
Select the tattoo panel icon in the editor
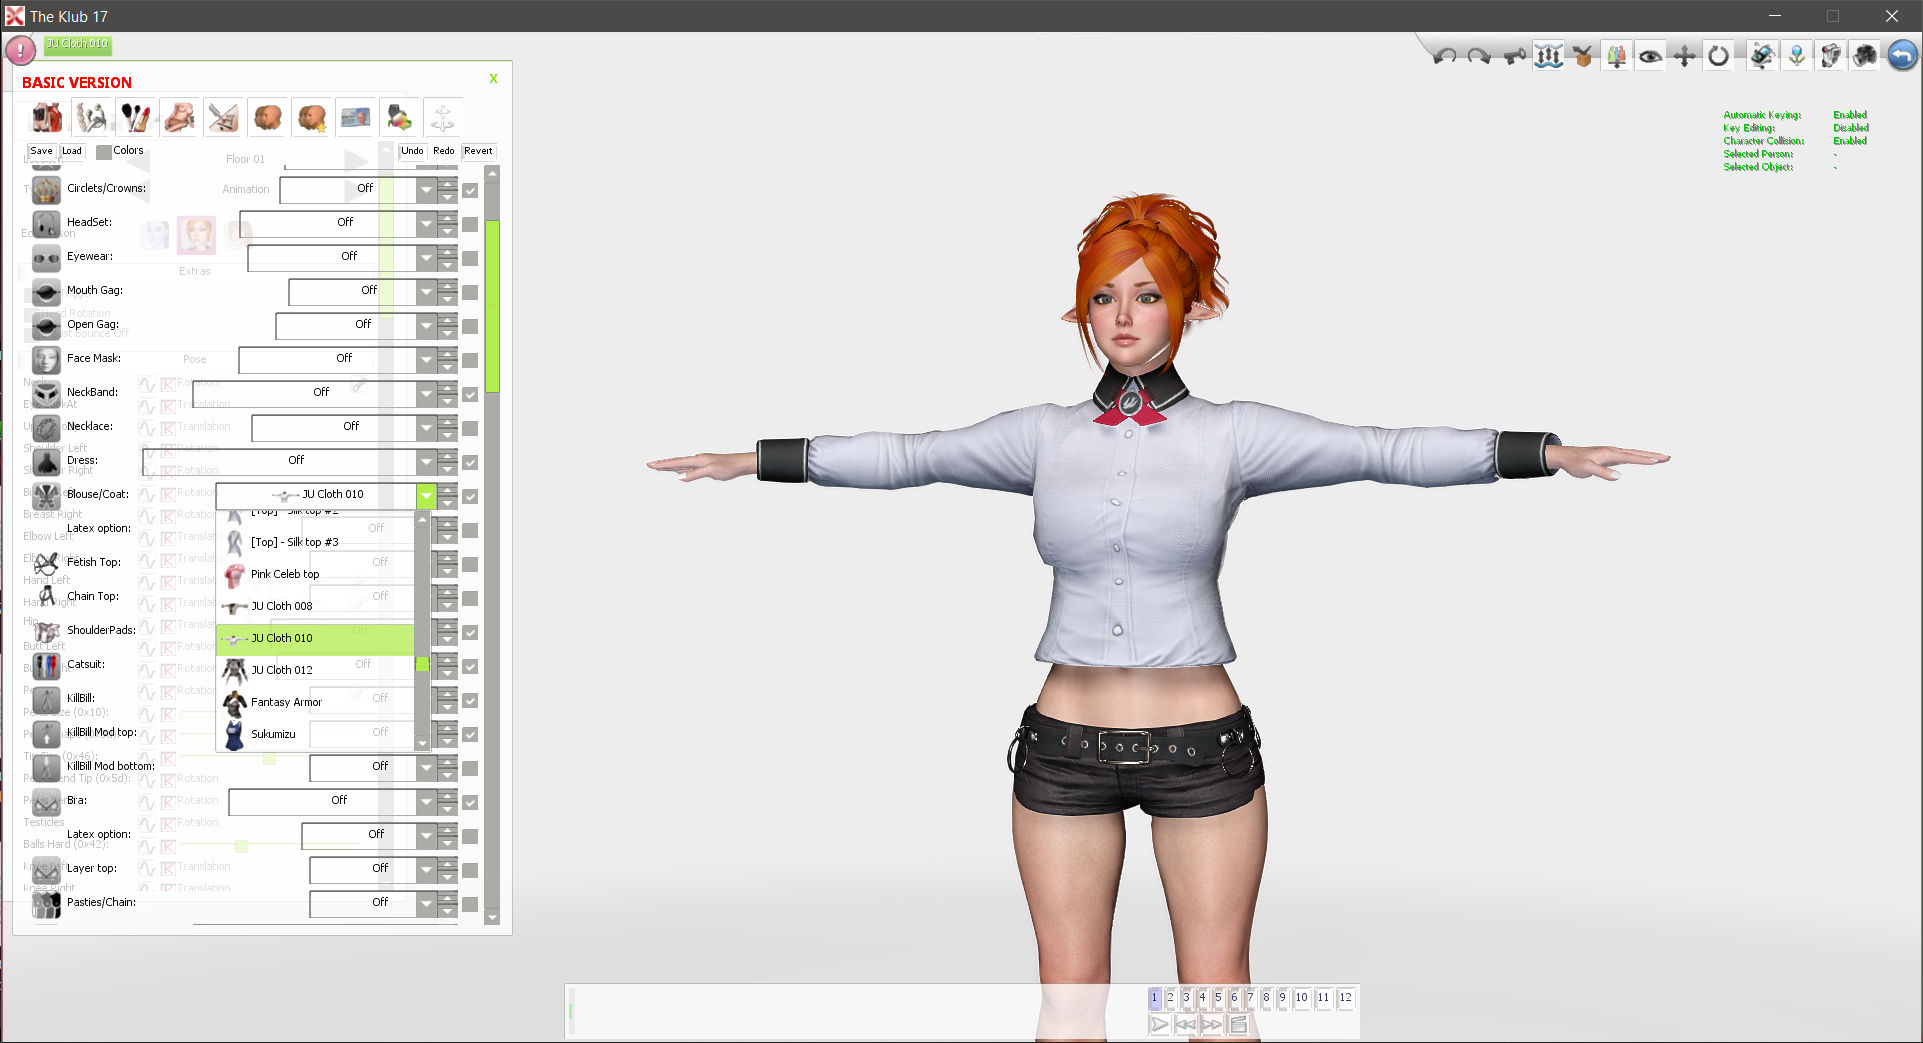click(x=224, y=117)
